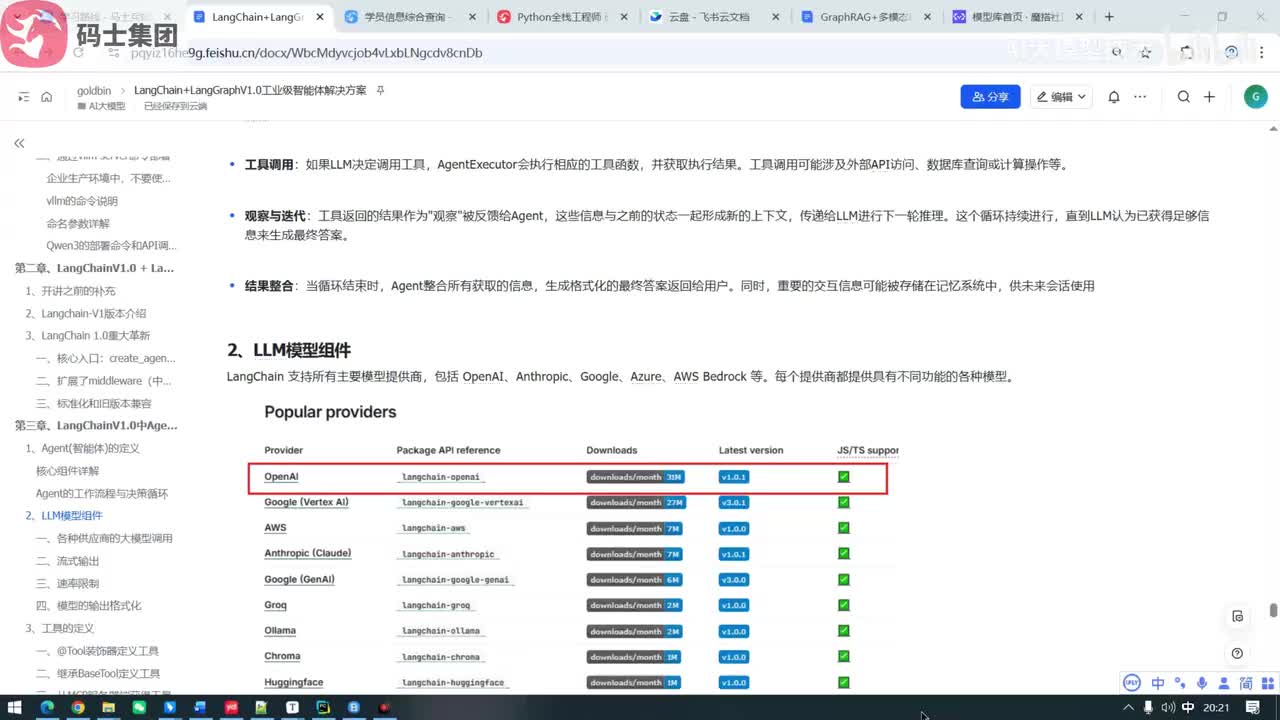Open Chrome from the taskbar

coord(77,708)
